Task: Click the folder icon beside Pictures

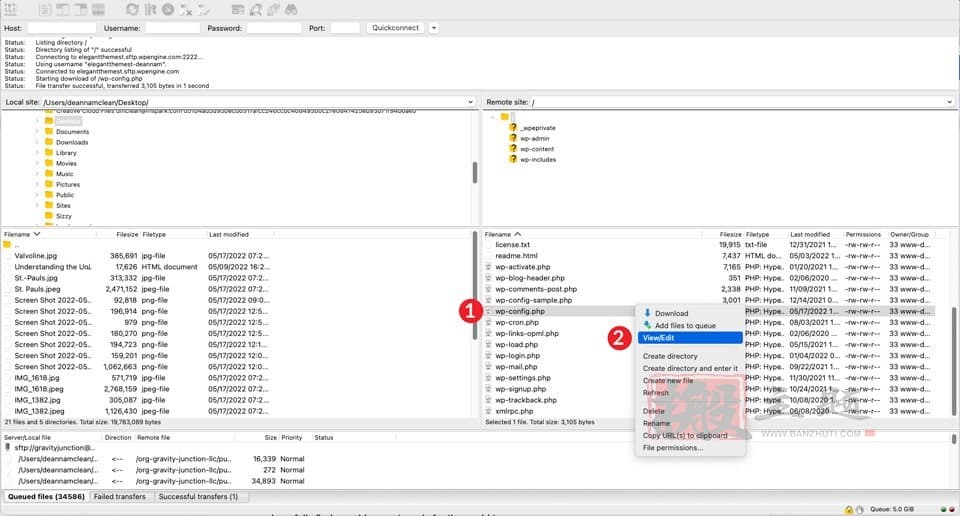Action: pos(49,184)
